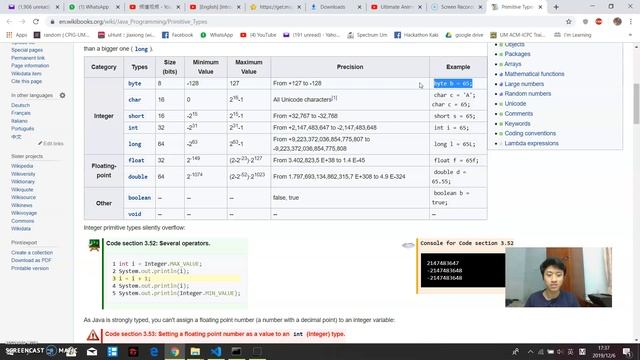Open the char type link
Screen dimensions: 640x360
[134, 100]
